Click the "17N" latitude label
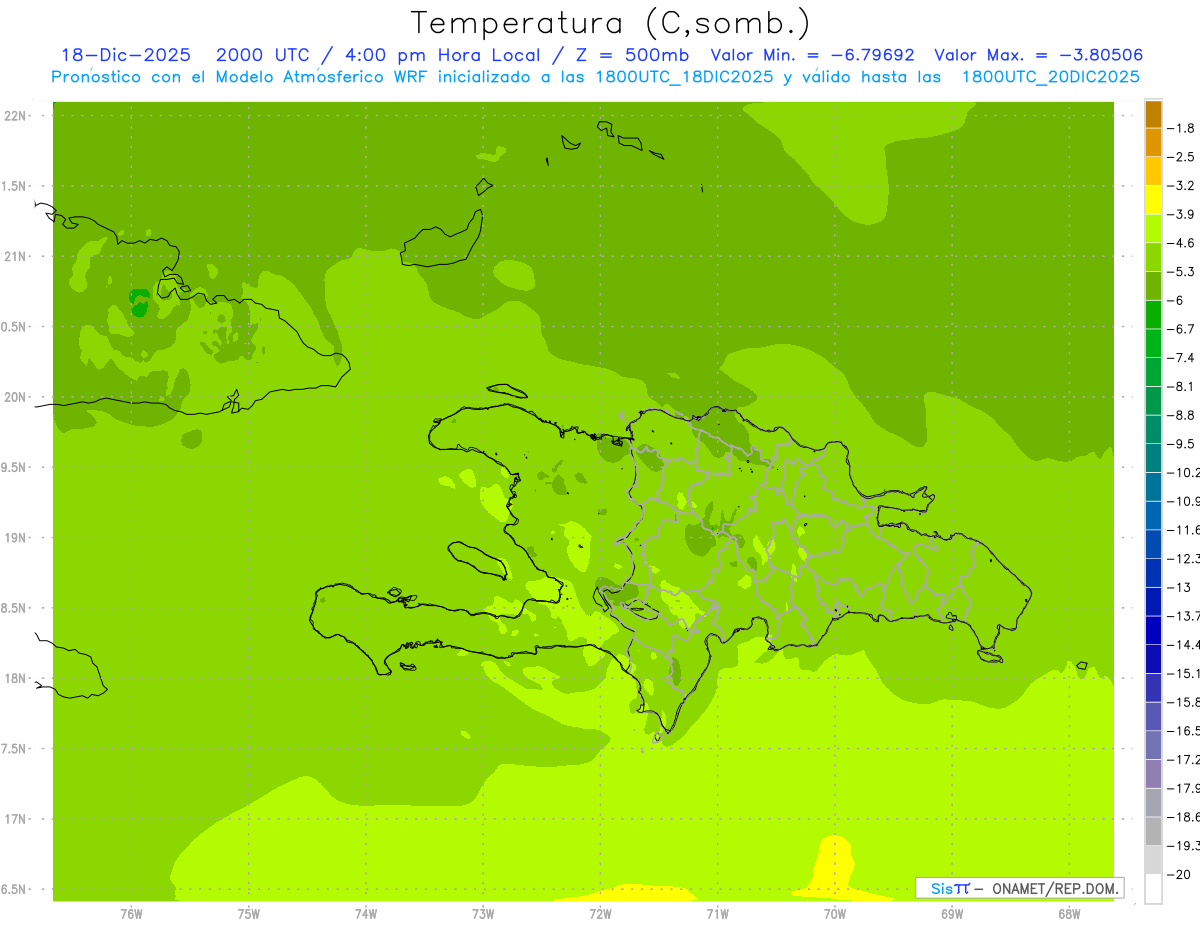The height and width of the screenshot is (927, 1200). pos(16,819)
